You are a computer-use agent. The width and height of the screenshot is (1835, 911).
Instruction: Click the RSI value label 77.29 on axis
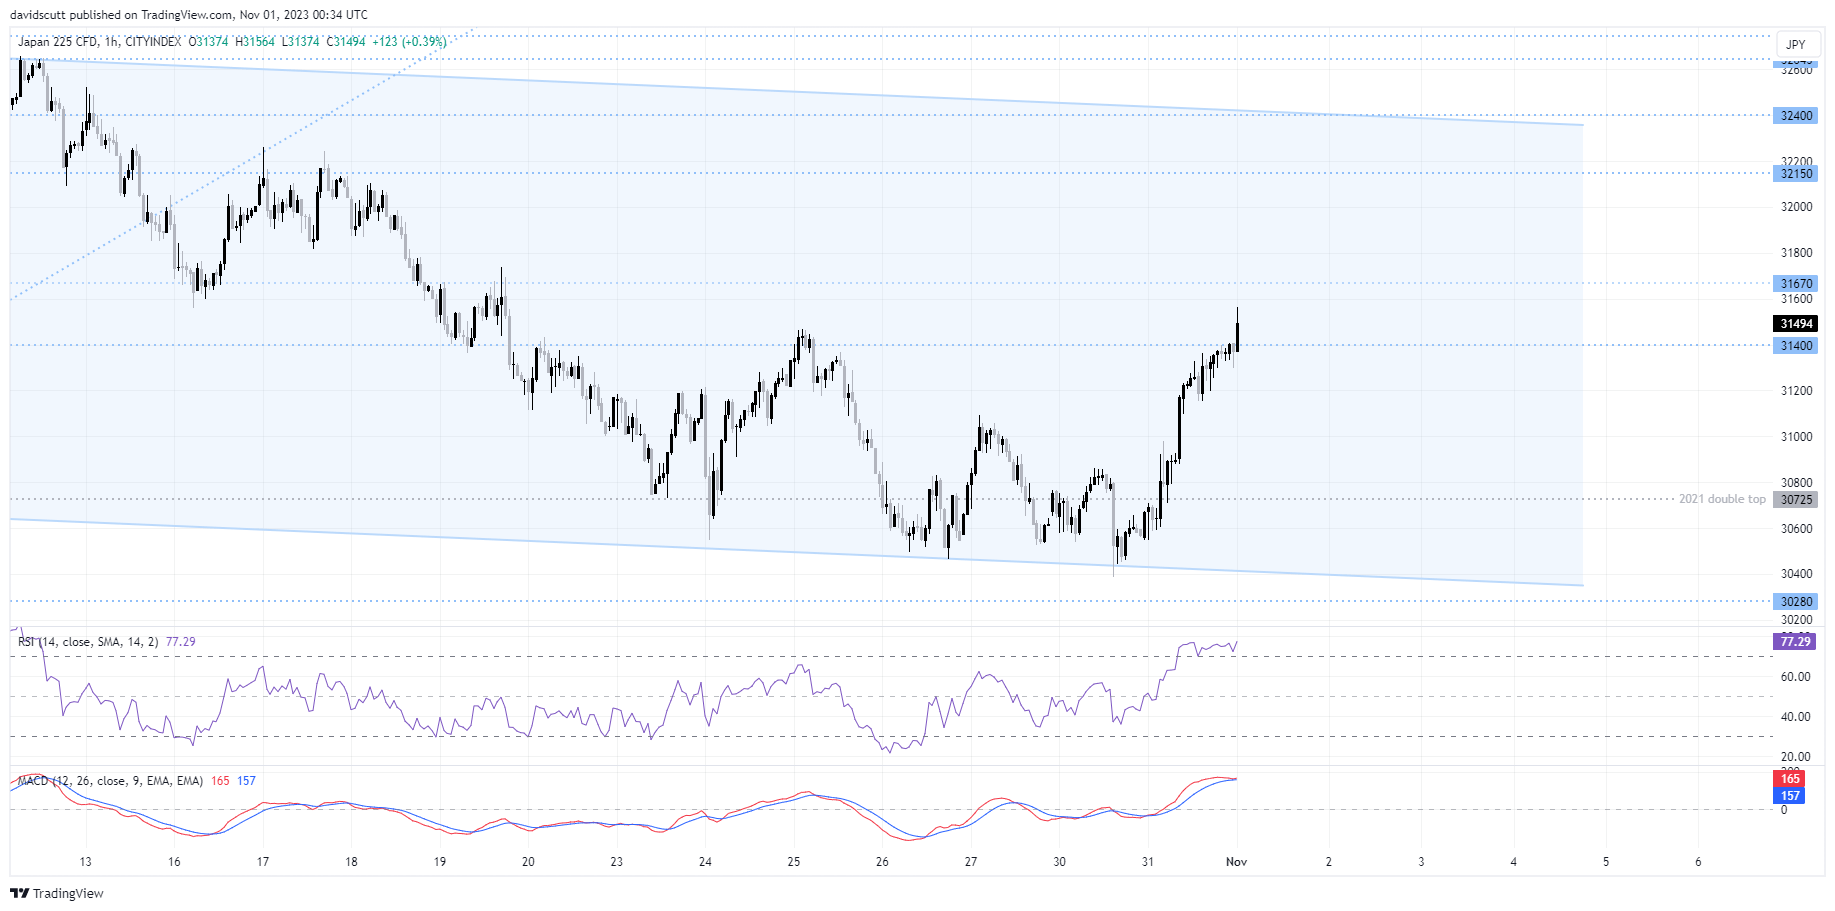(x=1796, y=642)
